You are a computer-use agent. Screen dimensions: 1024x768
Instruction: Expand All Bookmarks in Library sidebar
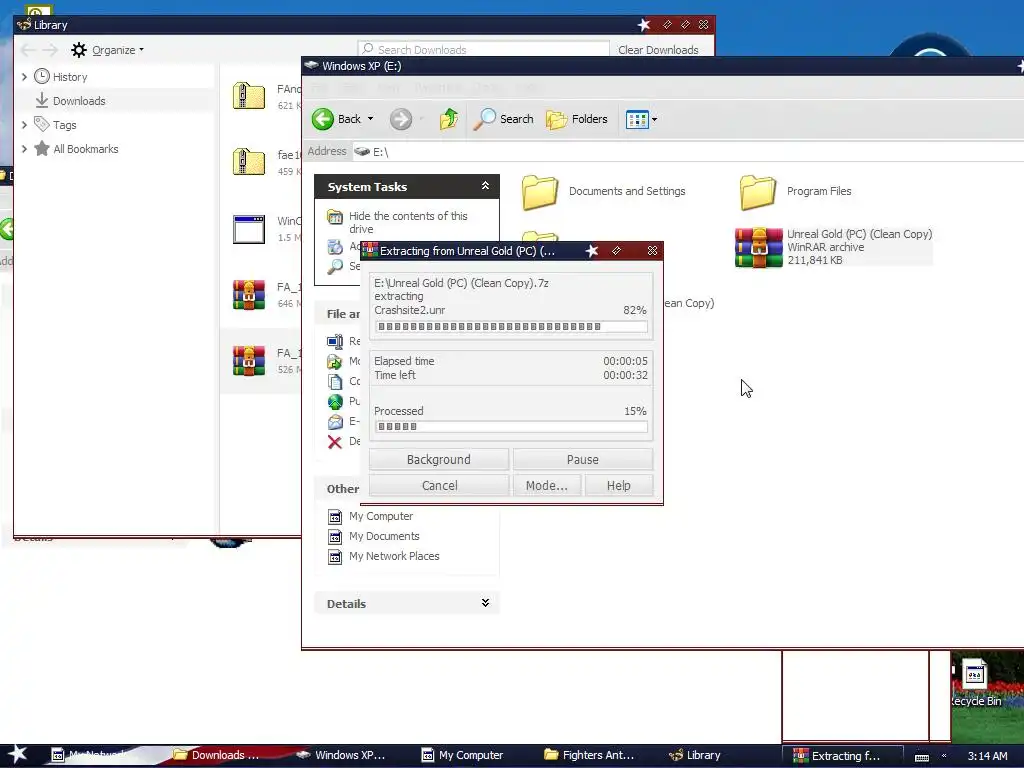click(x=24, y=149)
